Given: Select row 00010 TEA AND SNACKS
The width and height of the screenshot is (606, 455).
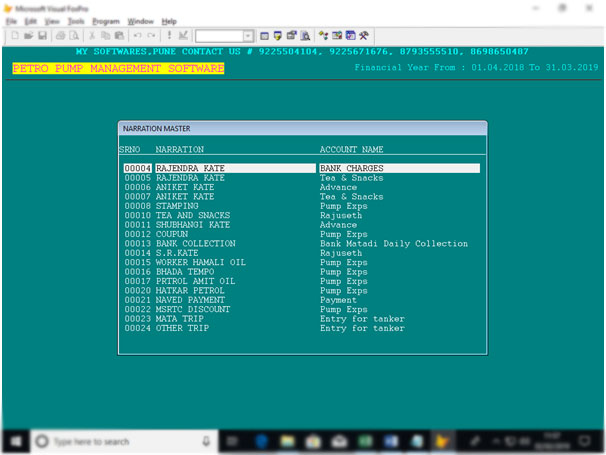Looking at the screenshot, I should pos(302,215).
